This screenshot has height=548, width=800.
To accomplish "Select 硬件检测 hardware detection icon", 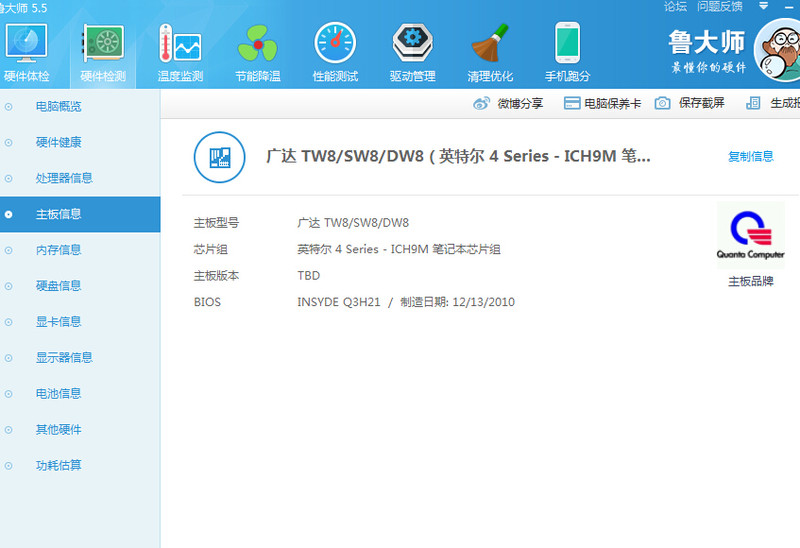I will [103, 43].
